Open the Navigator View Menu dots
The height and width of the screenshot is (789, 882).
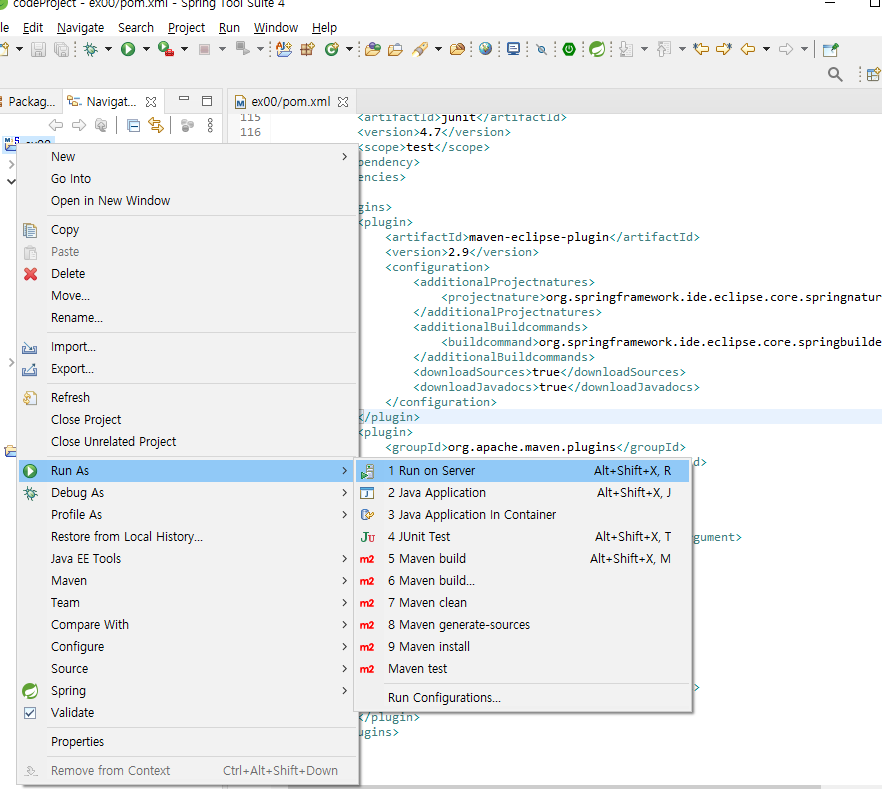coord(210,125)
